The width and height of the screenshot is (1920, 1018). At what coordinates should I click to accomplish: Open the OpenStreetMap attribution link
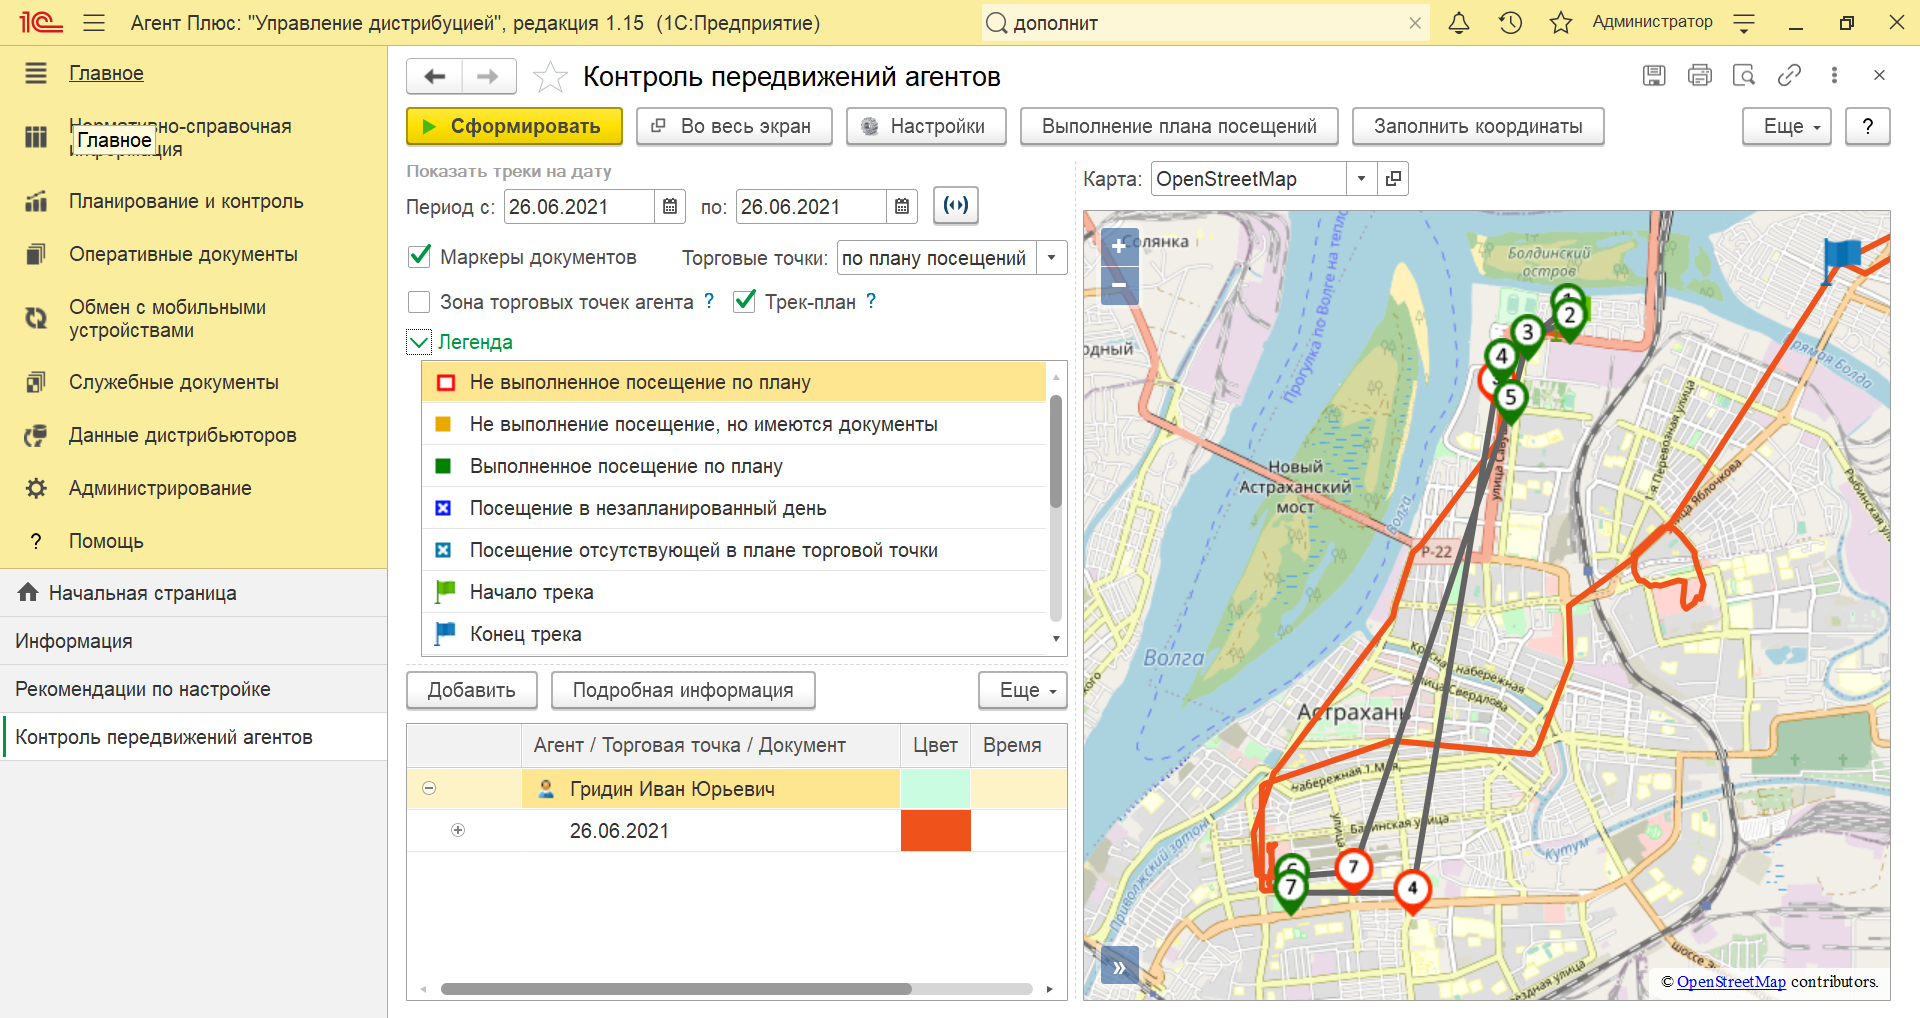pos(1731,982)
